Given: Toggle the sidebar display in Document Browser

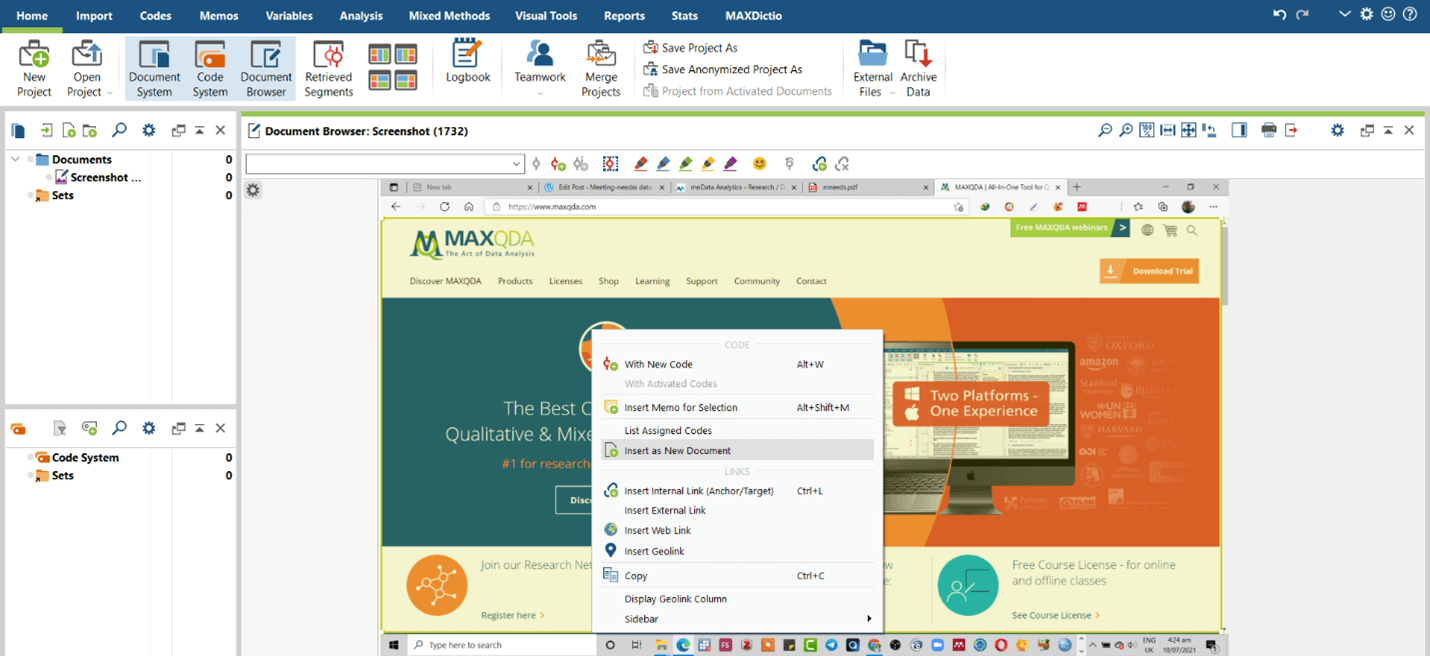Looking at the screenshot, I should (1239, 130).
